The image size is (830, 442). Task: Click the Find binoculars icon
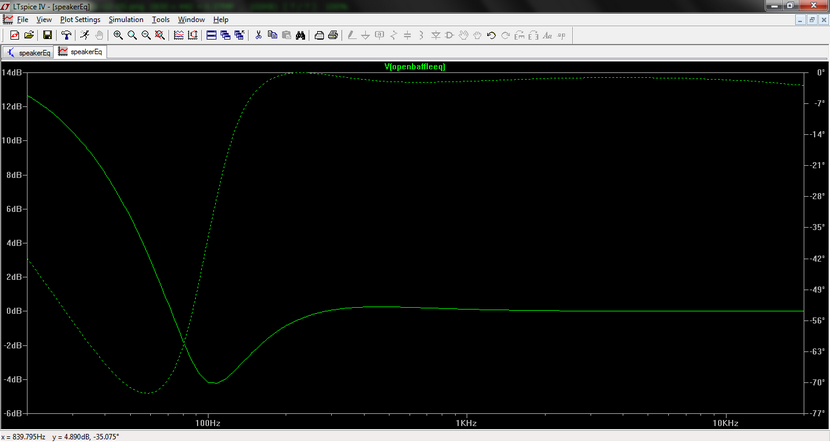point(299,35)
